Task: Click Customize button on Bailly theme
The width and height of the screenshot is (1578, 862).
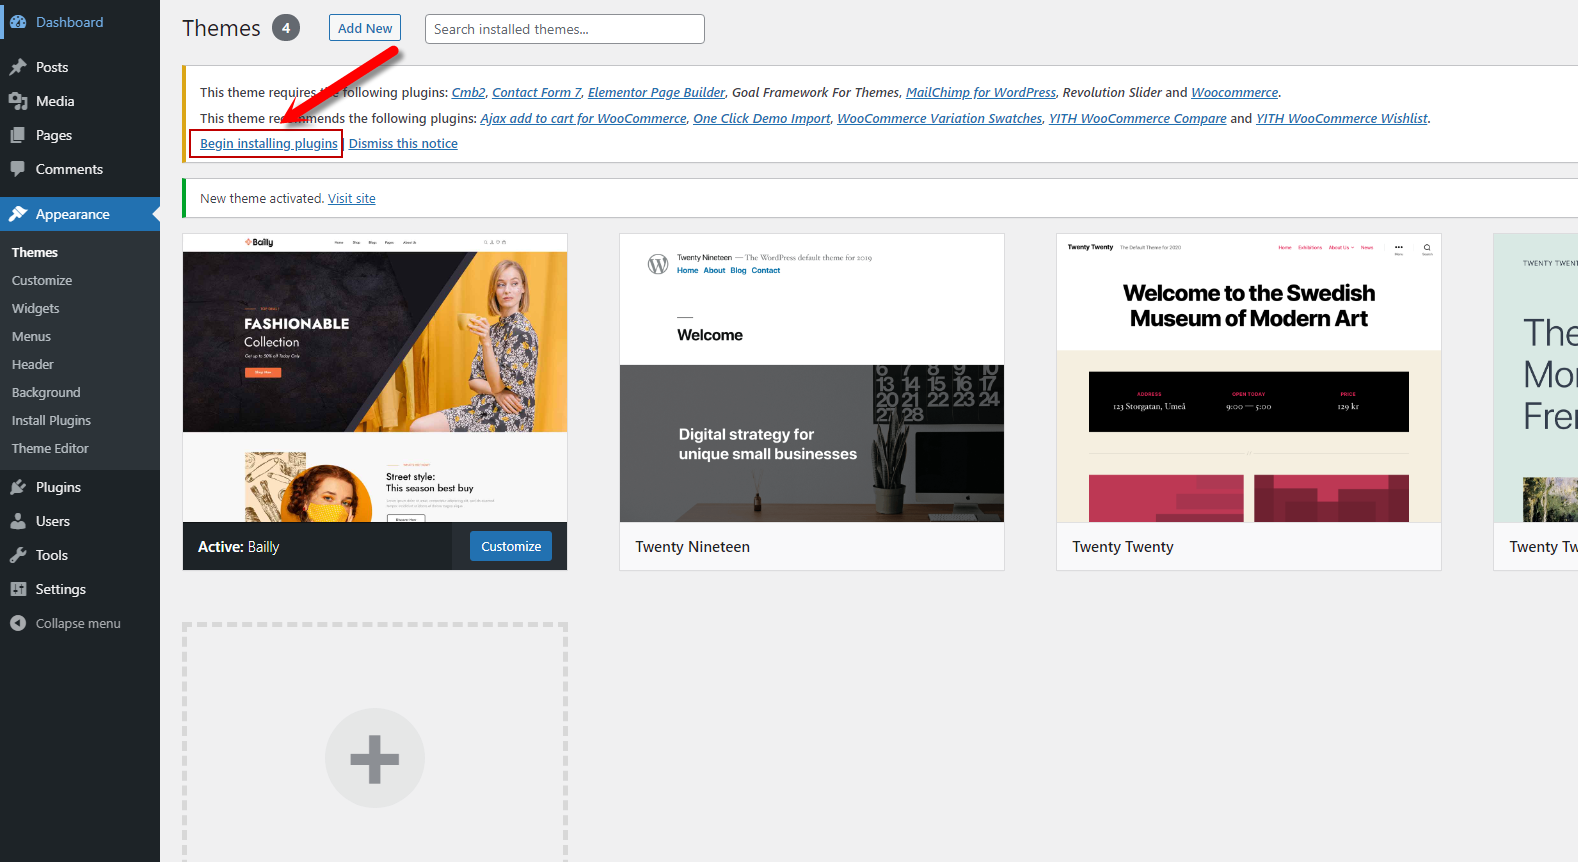Action: pos(511,546)
